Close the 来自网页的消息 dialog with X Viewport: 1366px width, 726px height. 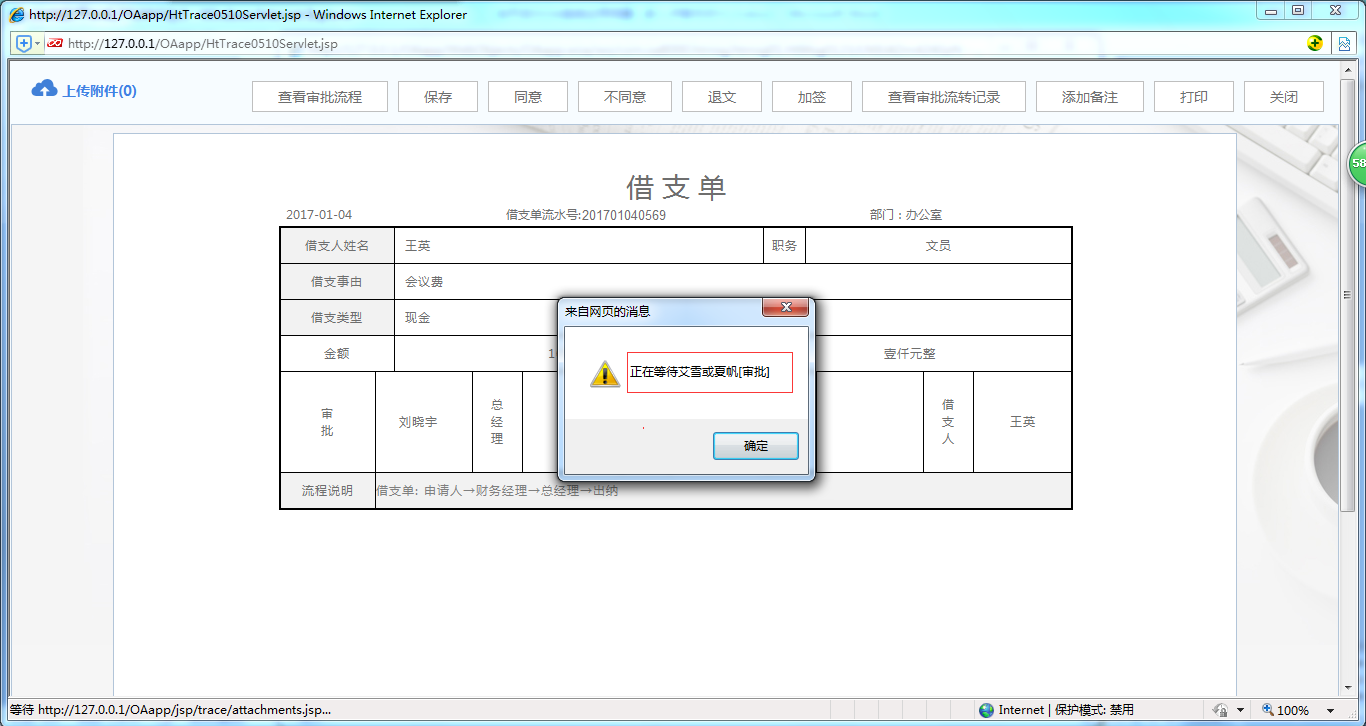coord(786,307)
